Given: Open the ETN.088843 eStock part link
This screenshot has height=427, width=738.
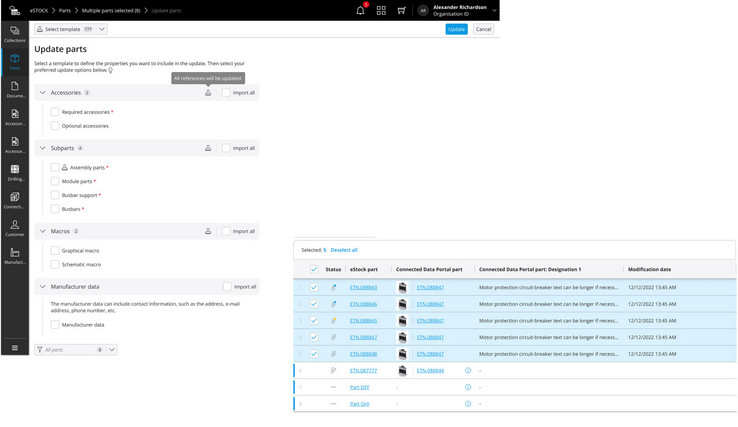Looking at the screenshot, I should point(363,287).
